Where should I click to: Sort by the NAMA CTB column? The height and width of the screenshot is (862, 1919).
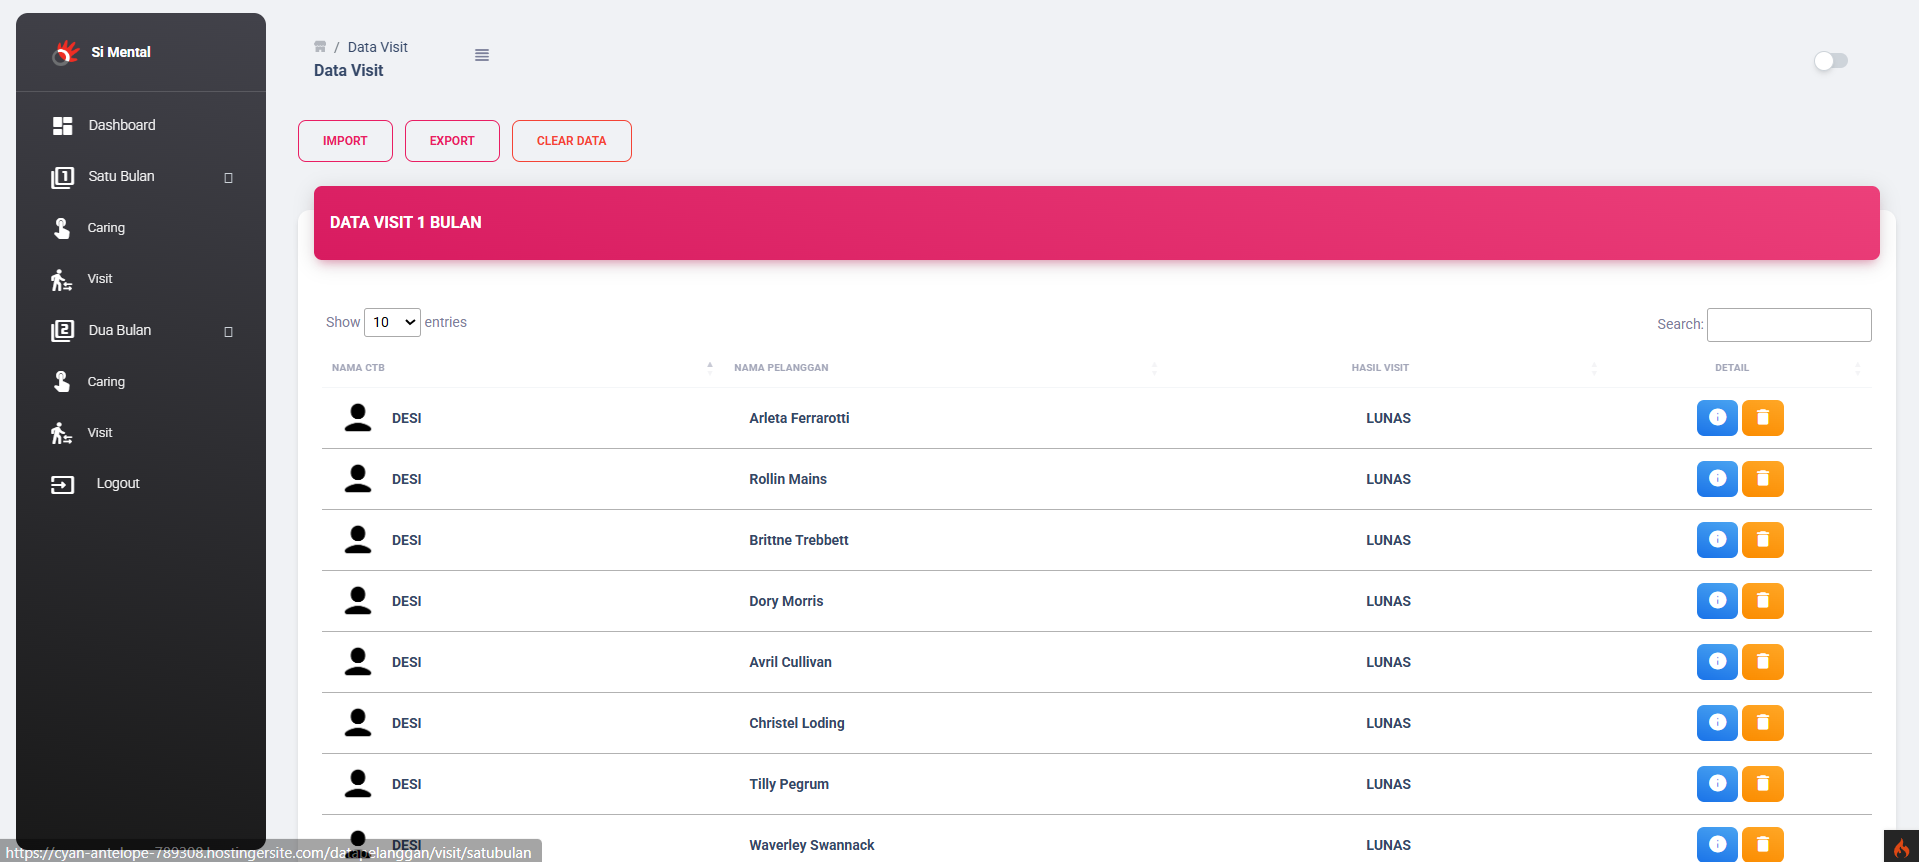522,368
